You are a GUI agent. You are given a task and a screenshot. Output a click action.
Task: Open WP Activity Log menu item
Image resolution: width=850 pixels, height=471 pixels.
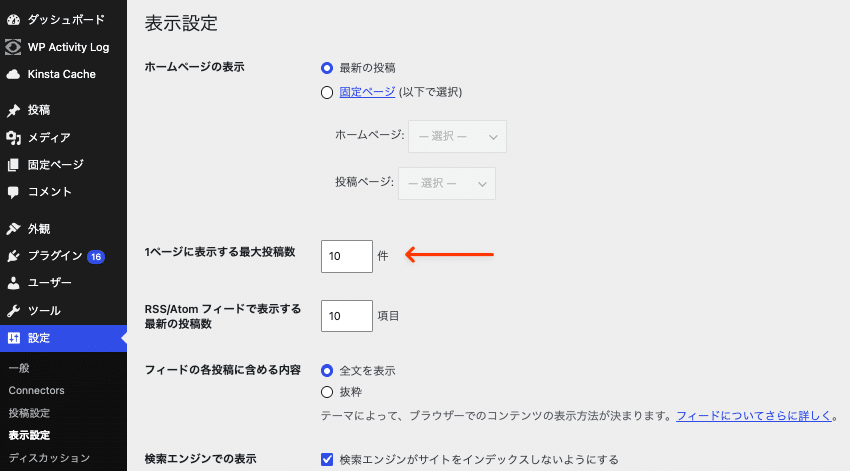point(63,47)
